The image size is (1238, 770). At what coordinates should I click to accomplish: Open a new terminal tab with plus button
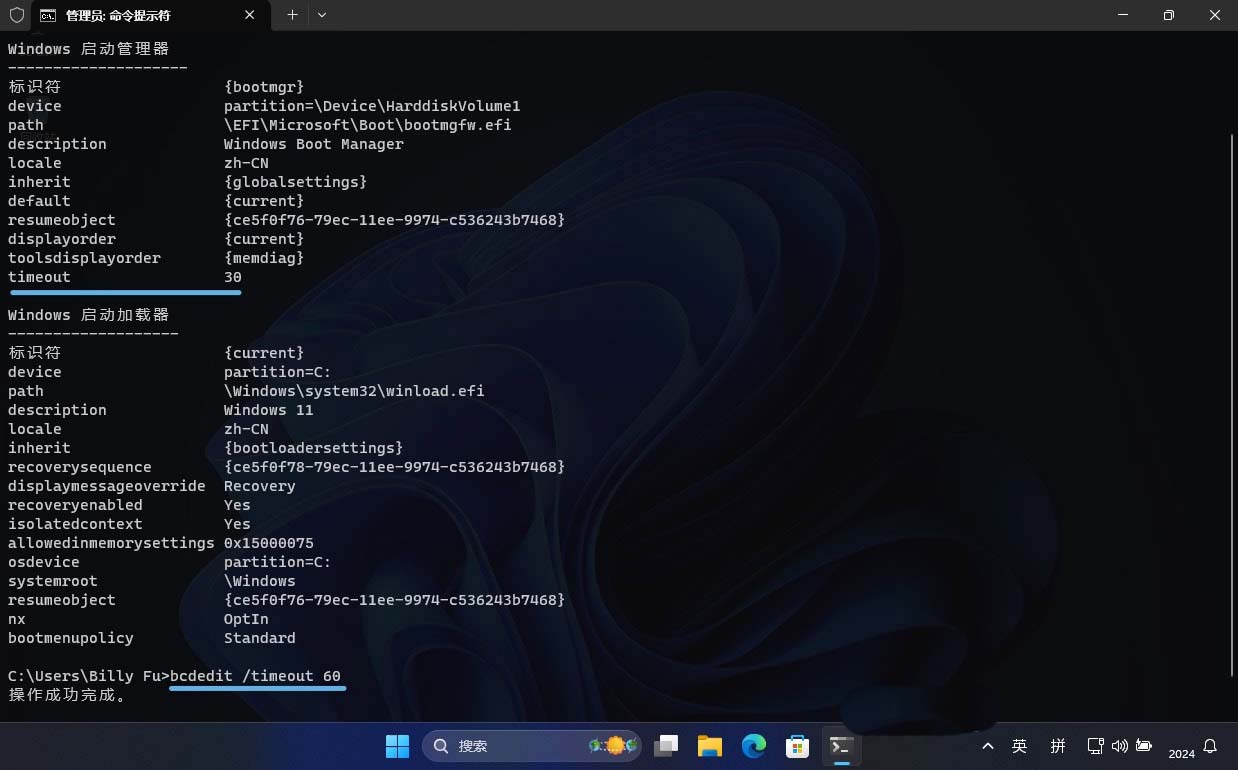pyautogui.click(x=292, y=15)
